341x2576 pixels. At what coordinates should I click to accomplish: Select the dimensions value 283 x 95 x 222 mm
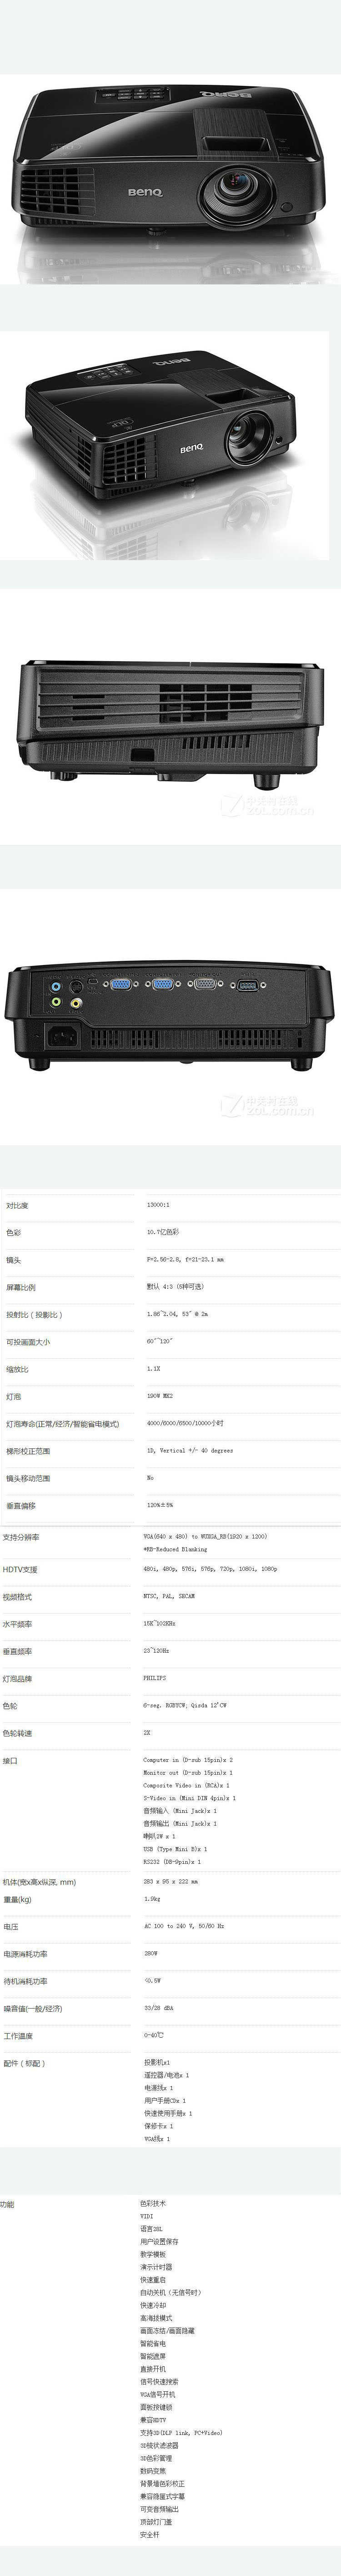pos(171,1881)
